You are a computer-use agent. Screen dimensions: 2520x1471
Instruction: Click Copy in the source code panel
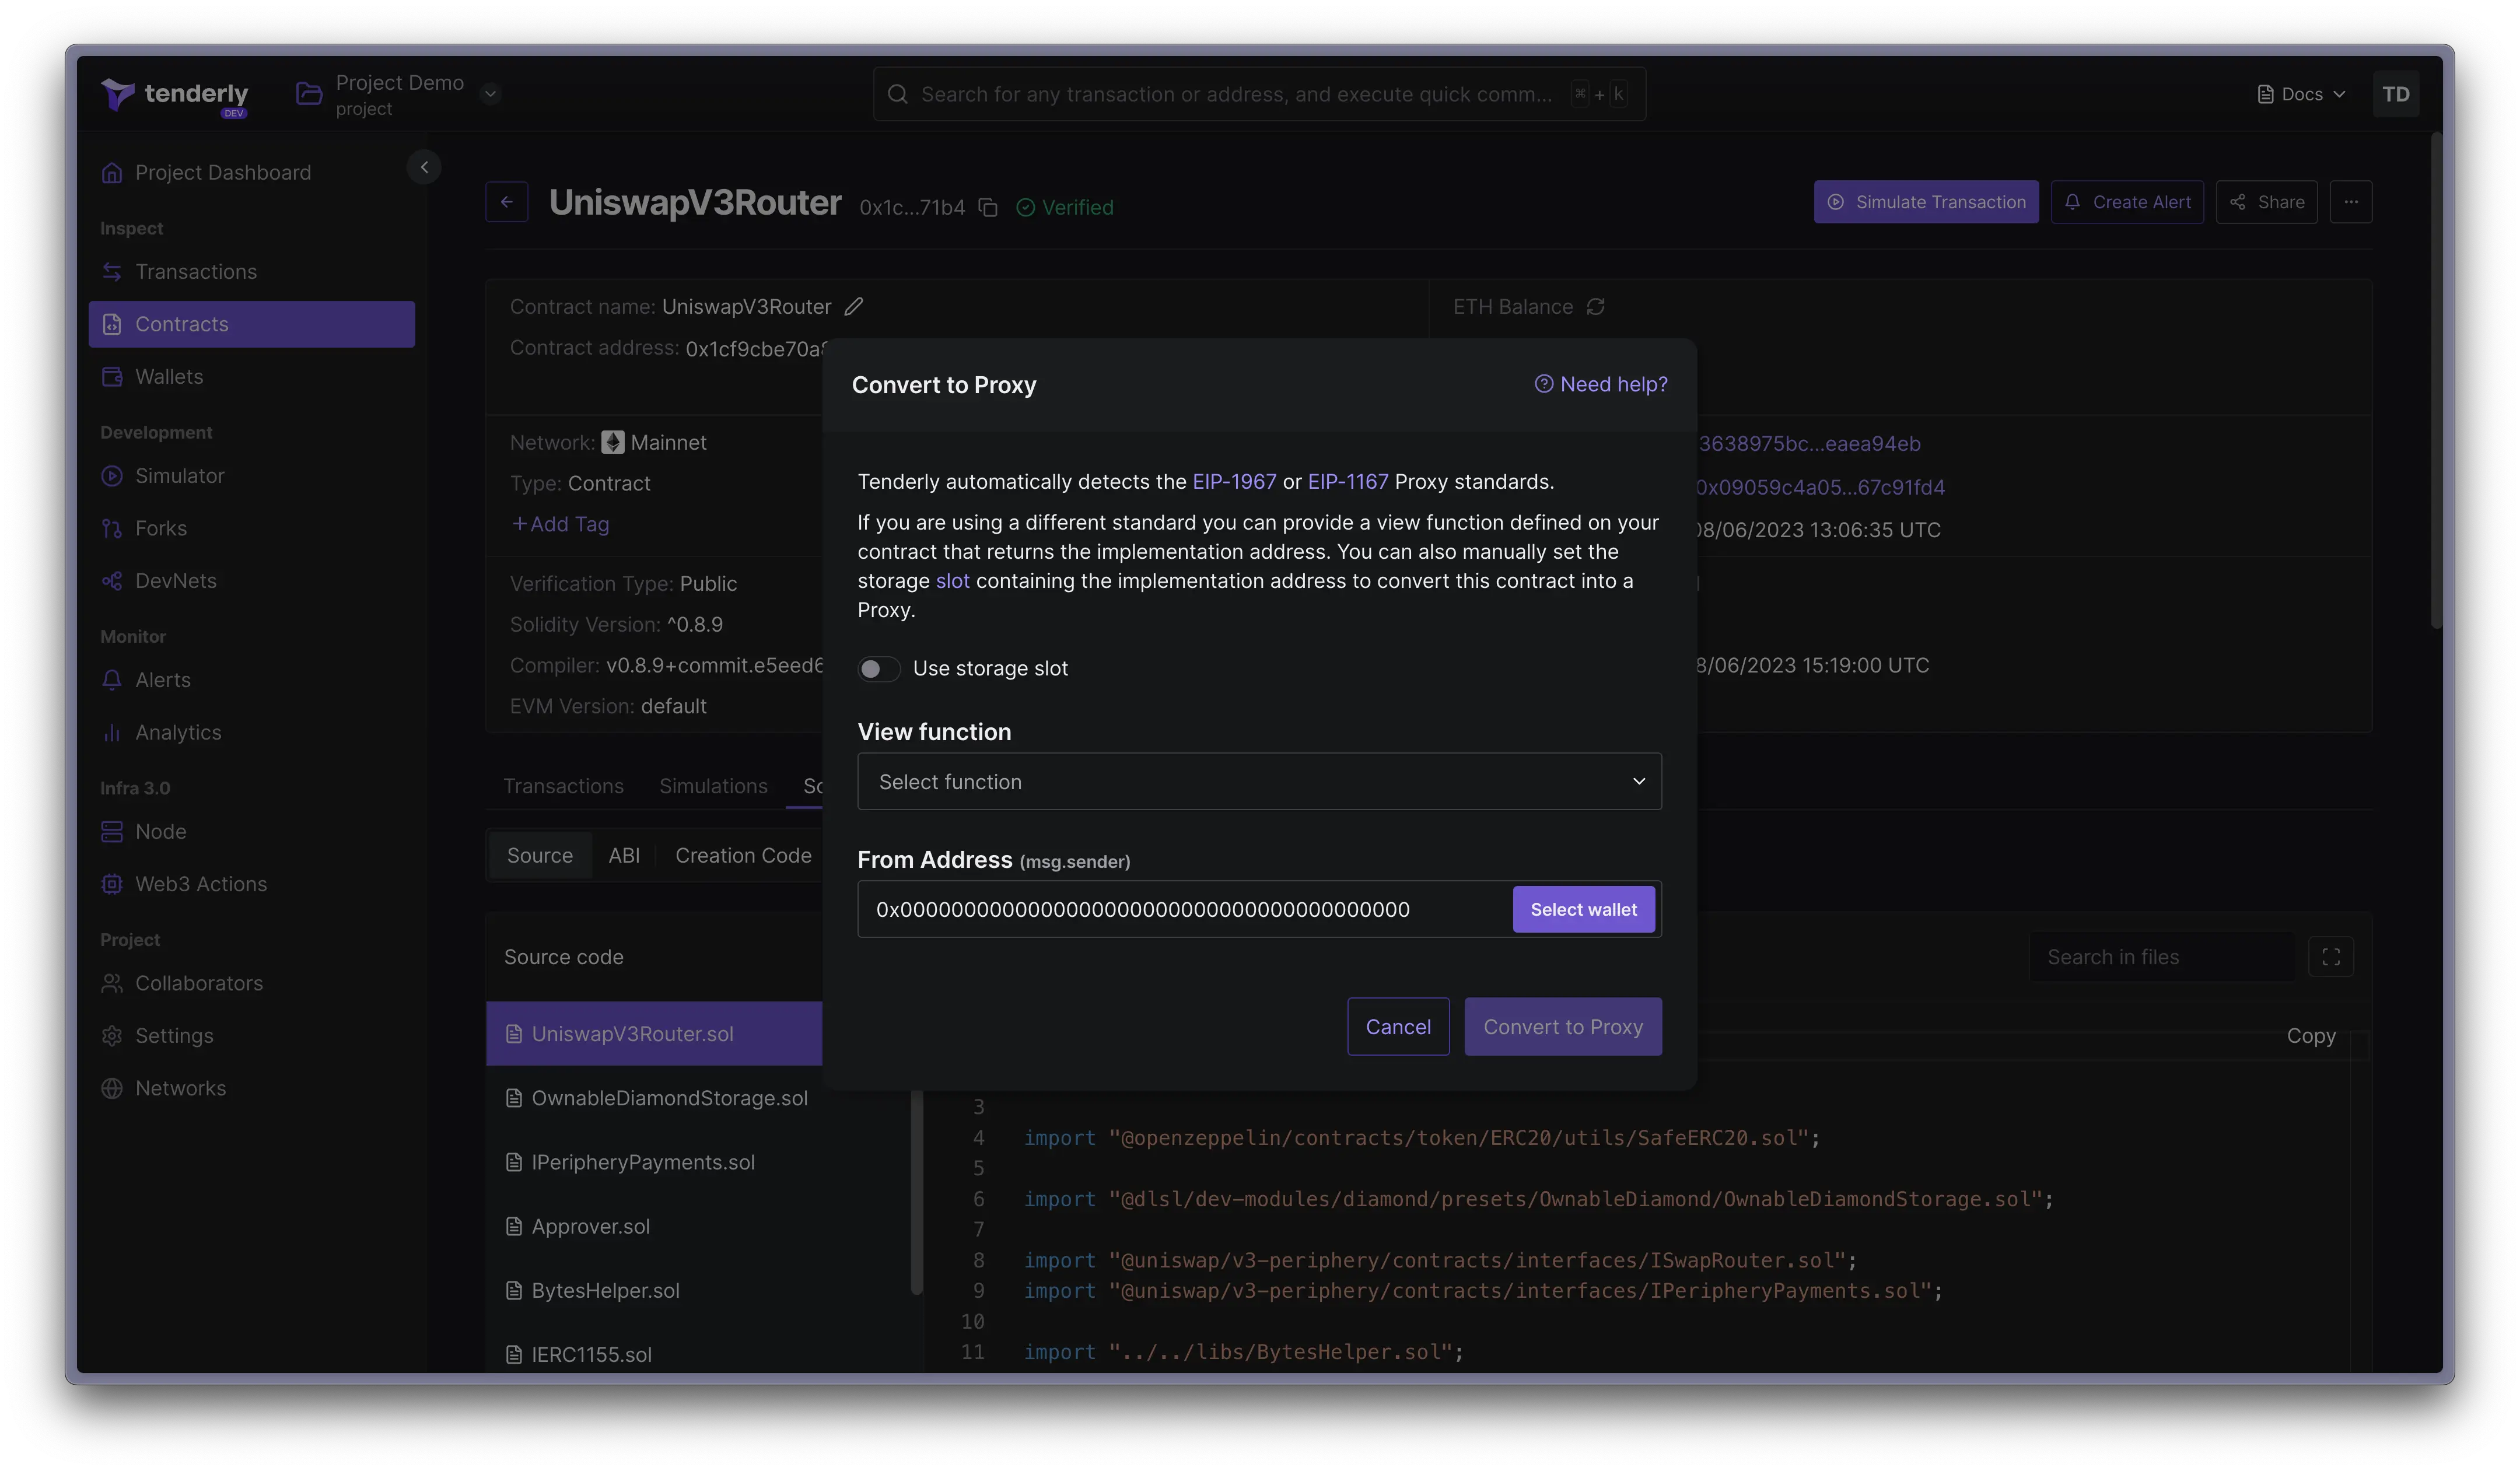[2310, 1036]
